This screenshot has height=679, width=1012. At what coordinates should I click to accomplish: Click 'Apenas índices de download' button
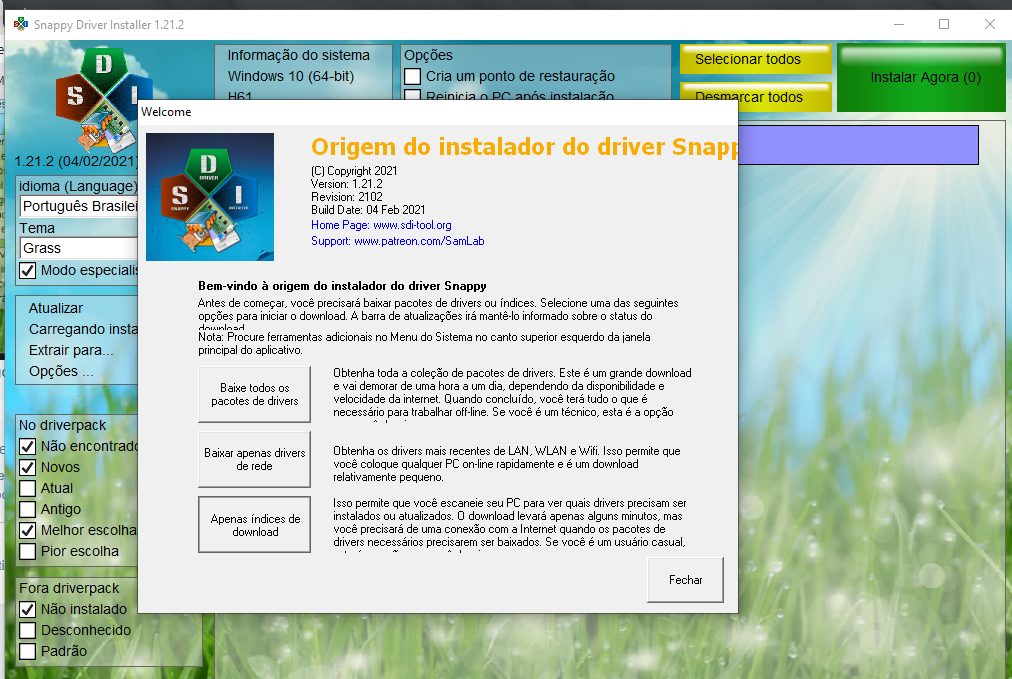(x=254, y=525)
